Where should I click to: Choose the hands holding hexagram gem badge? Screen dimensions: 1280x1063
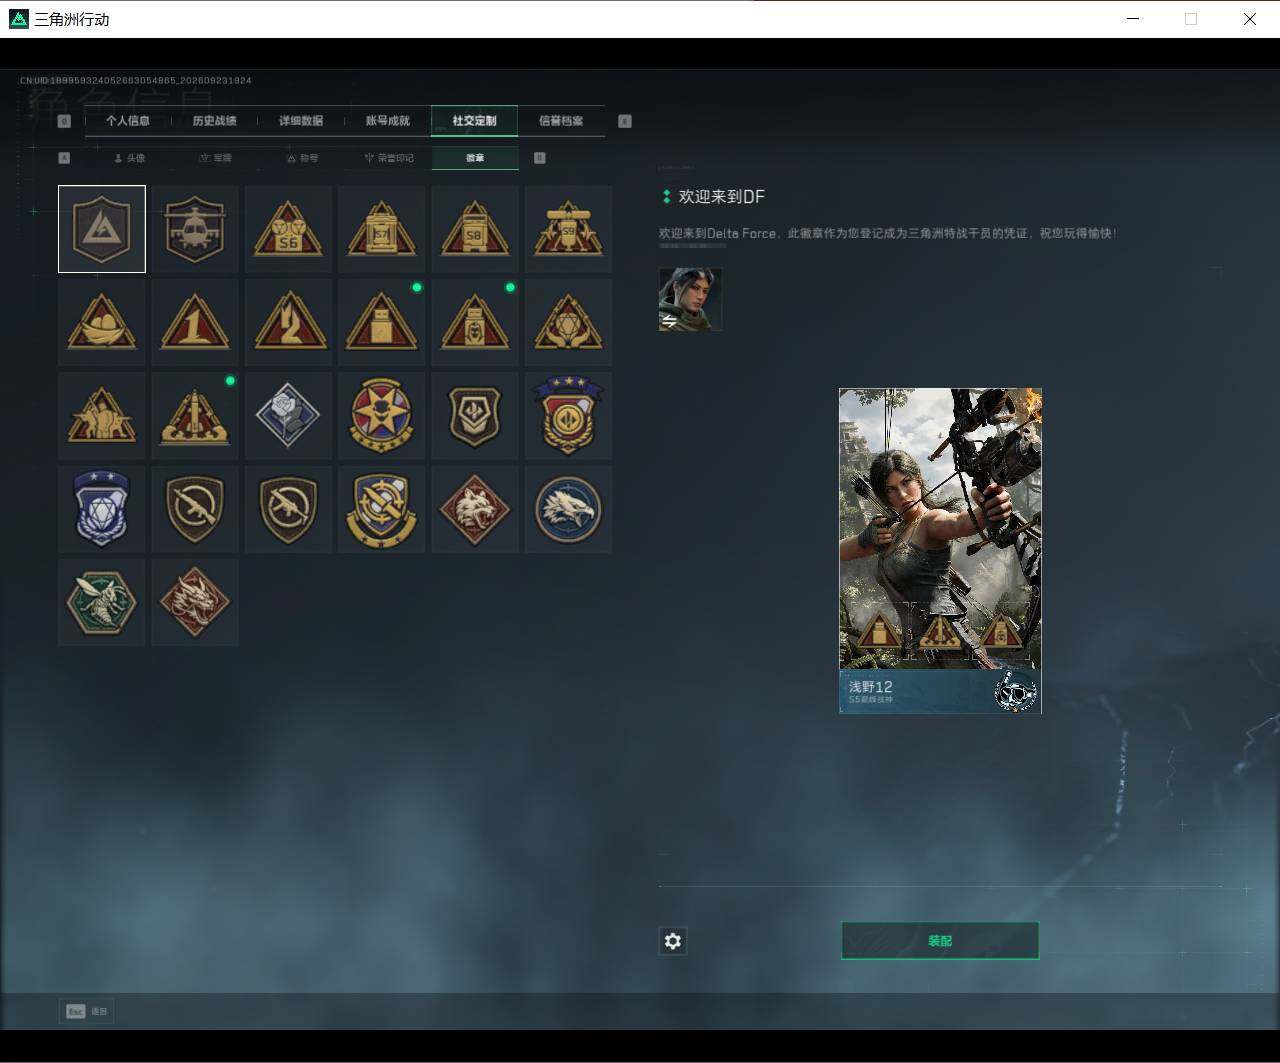pyautogui.click(x=568, y=322)
